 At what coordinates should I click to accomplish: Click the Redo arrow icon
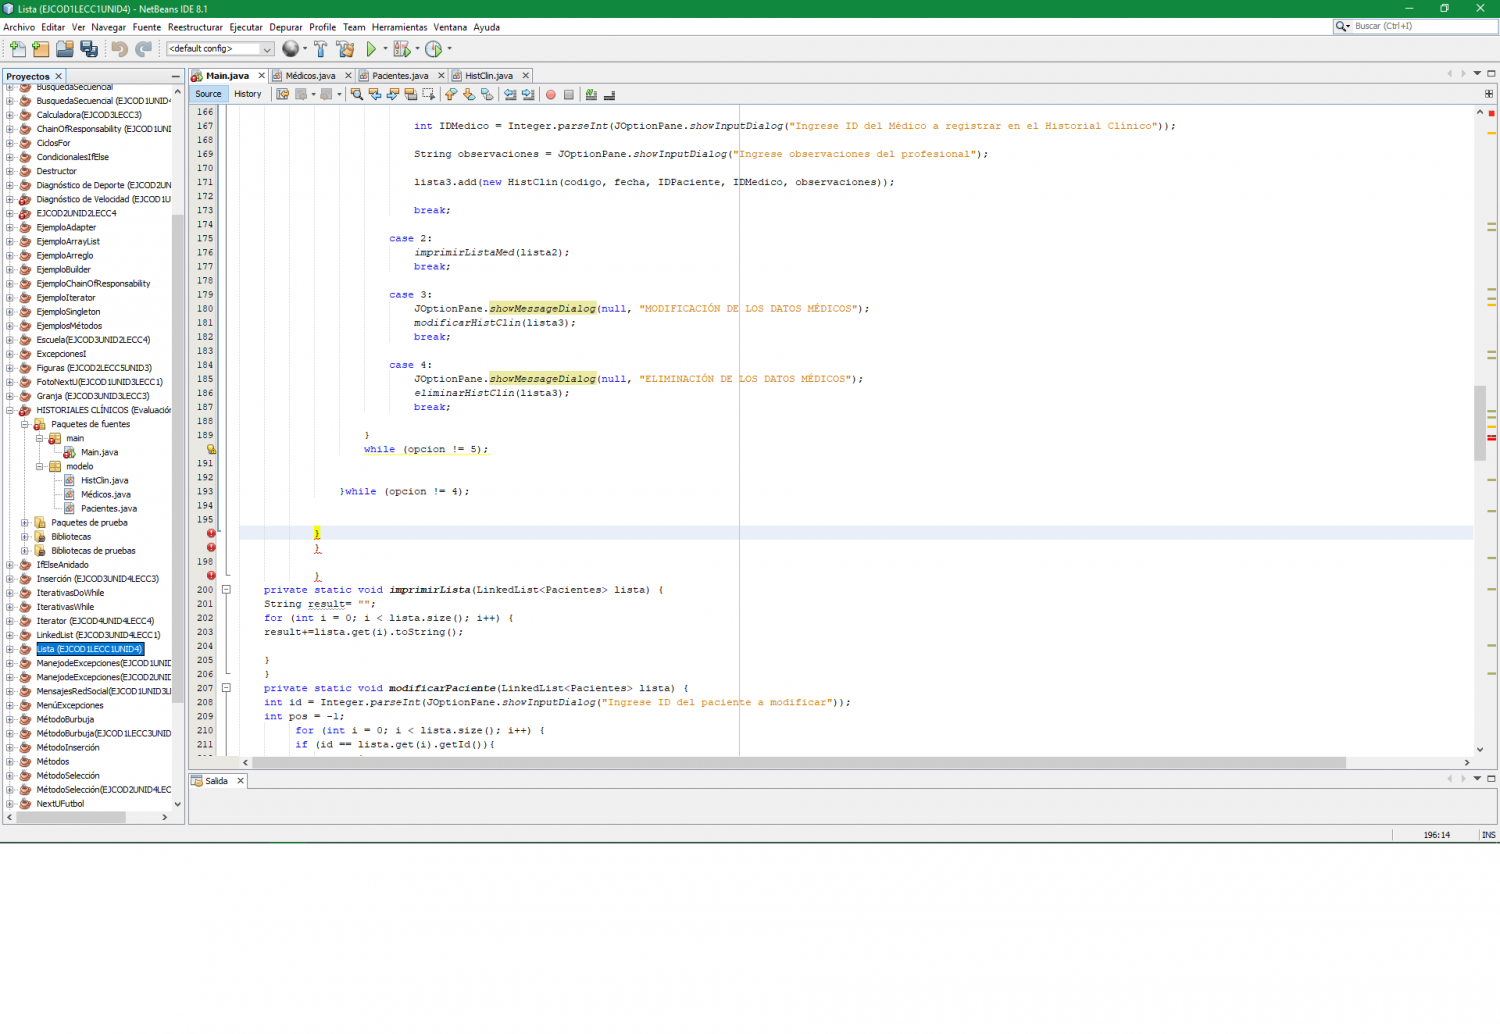click(144, 48)
